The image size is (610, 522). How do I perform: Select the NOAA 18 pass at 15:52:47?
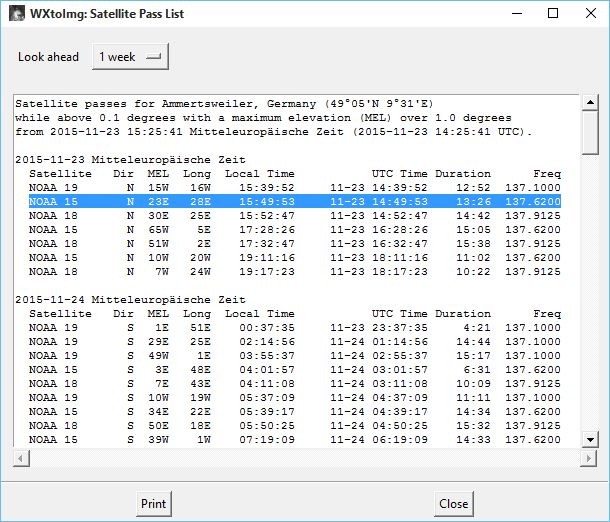[294, 215]
